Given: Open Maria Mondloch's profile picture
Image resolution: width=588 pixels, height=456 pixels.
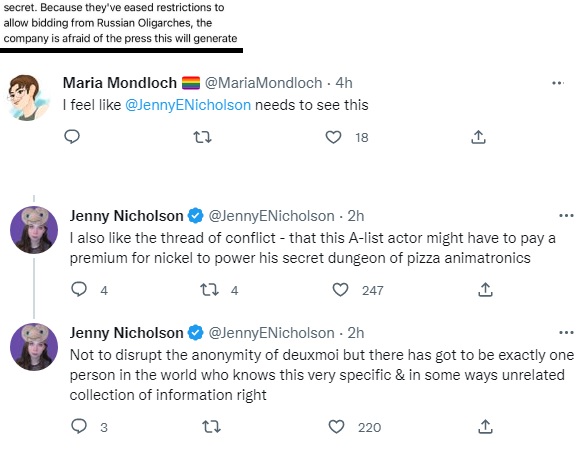Looking at the screenshot, I should pyautogui.click(x=26, y=98).
